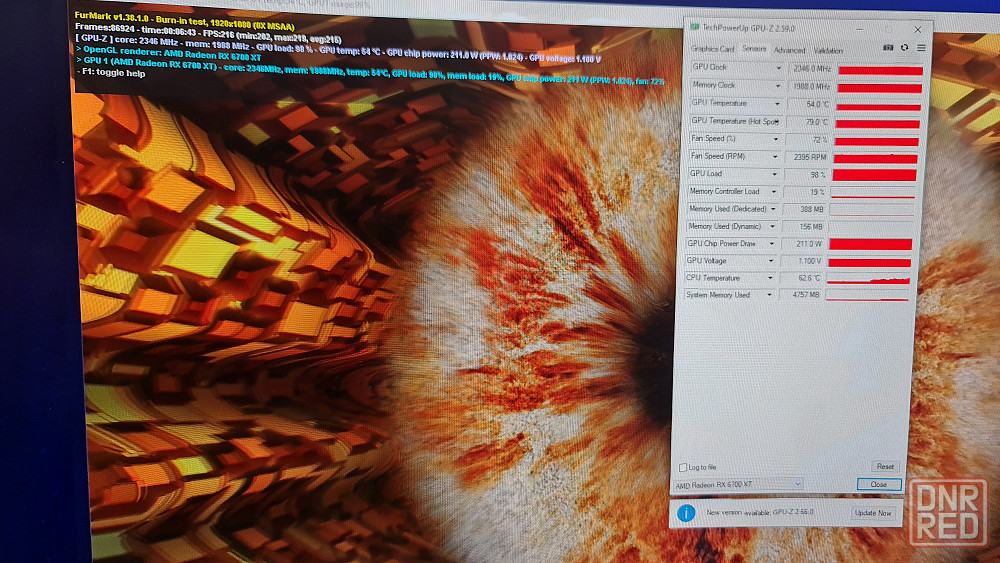Enable the Log to file checkbox
The height and width of the screenshot is (563, 1000).
682,467
